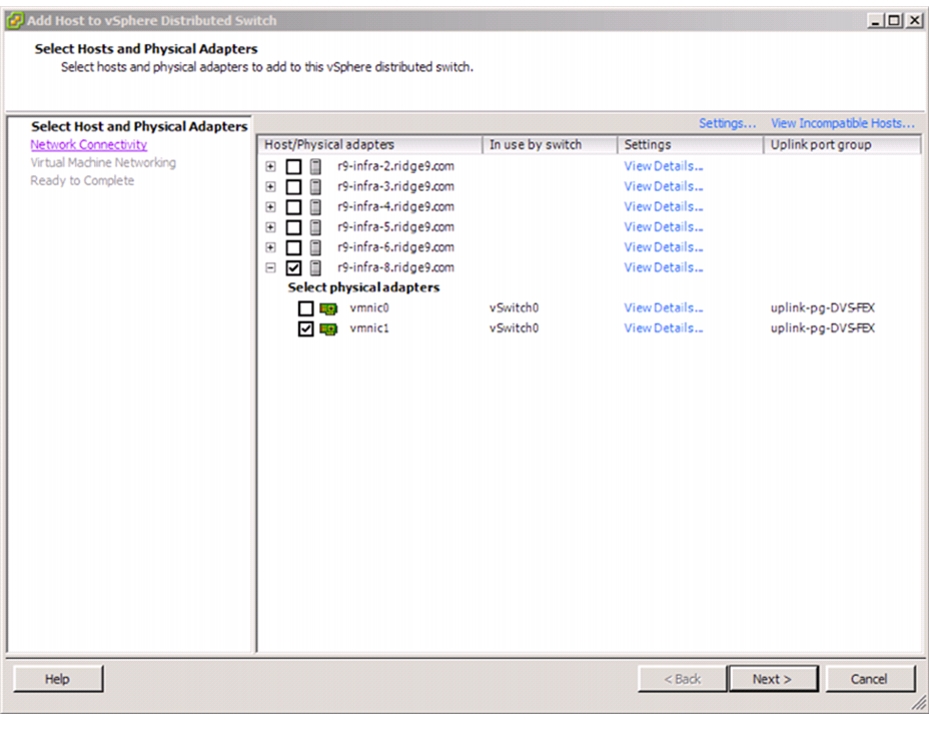This screenshot has height=749, width=929.
Task: Click the server icon for r9-infra-5.ridge9.com
Action: (x=316, y=227)
